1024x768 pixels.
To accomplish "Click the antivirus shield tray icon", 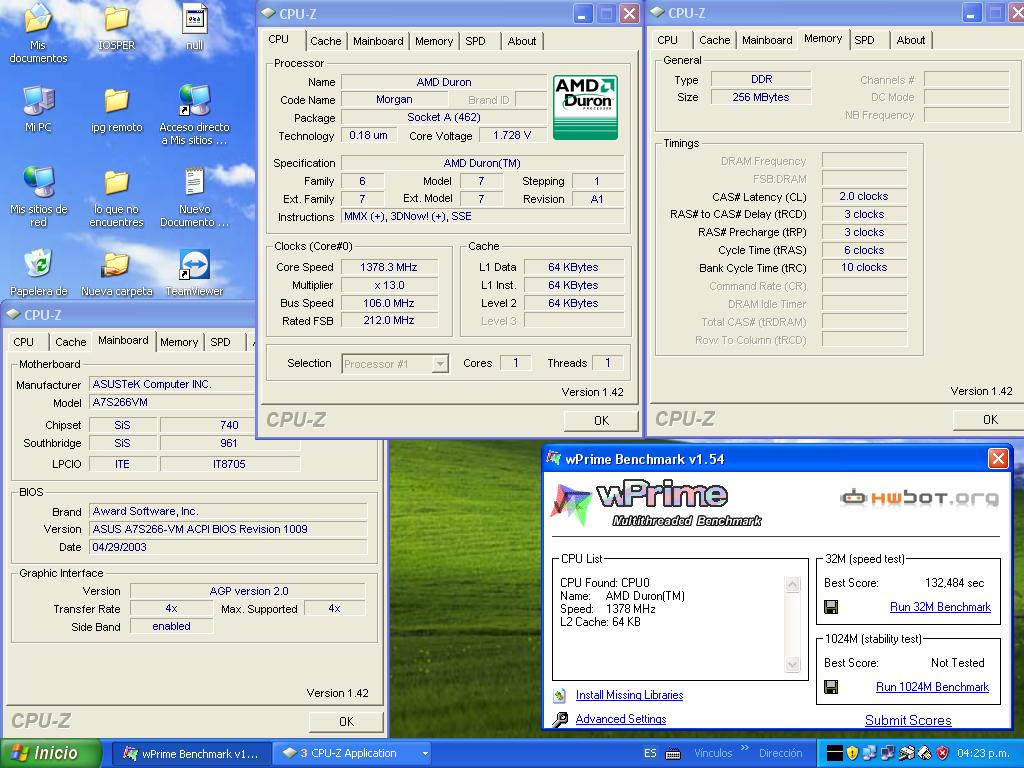I will [x=942, y=753].
